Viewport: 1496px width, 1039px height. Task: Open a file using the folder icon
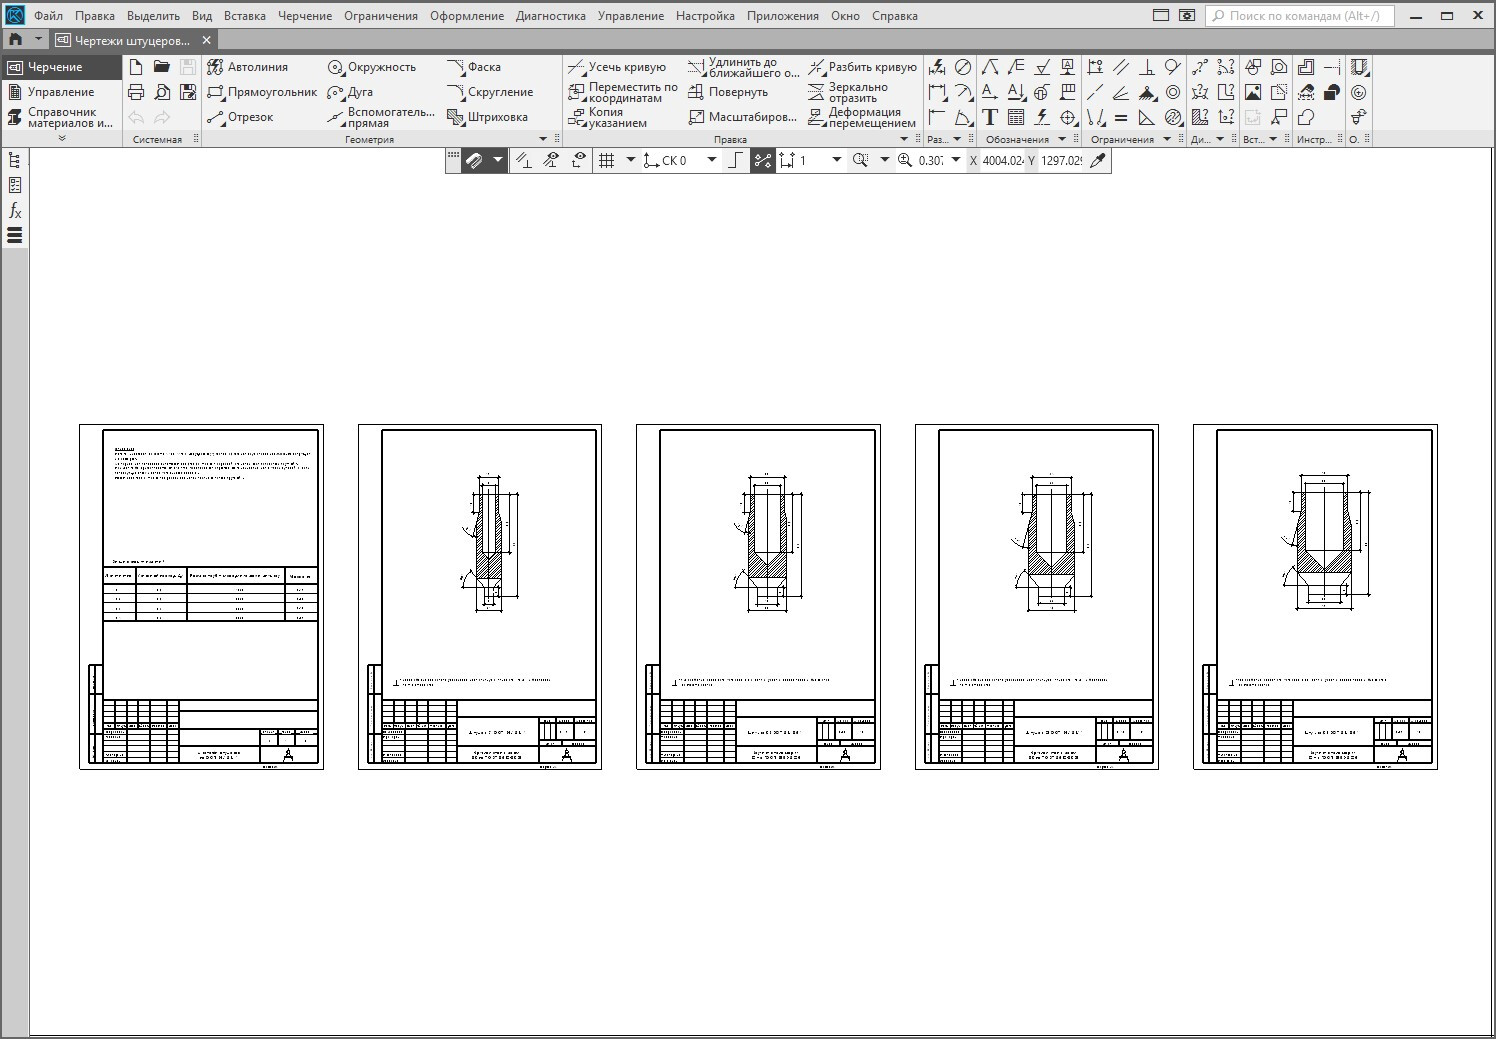point(162,67)
